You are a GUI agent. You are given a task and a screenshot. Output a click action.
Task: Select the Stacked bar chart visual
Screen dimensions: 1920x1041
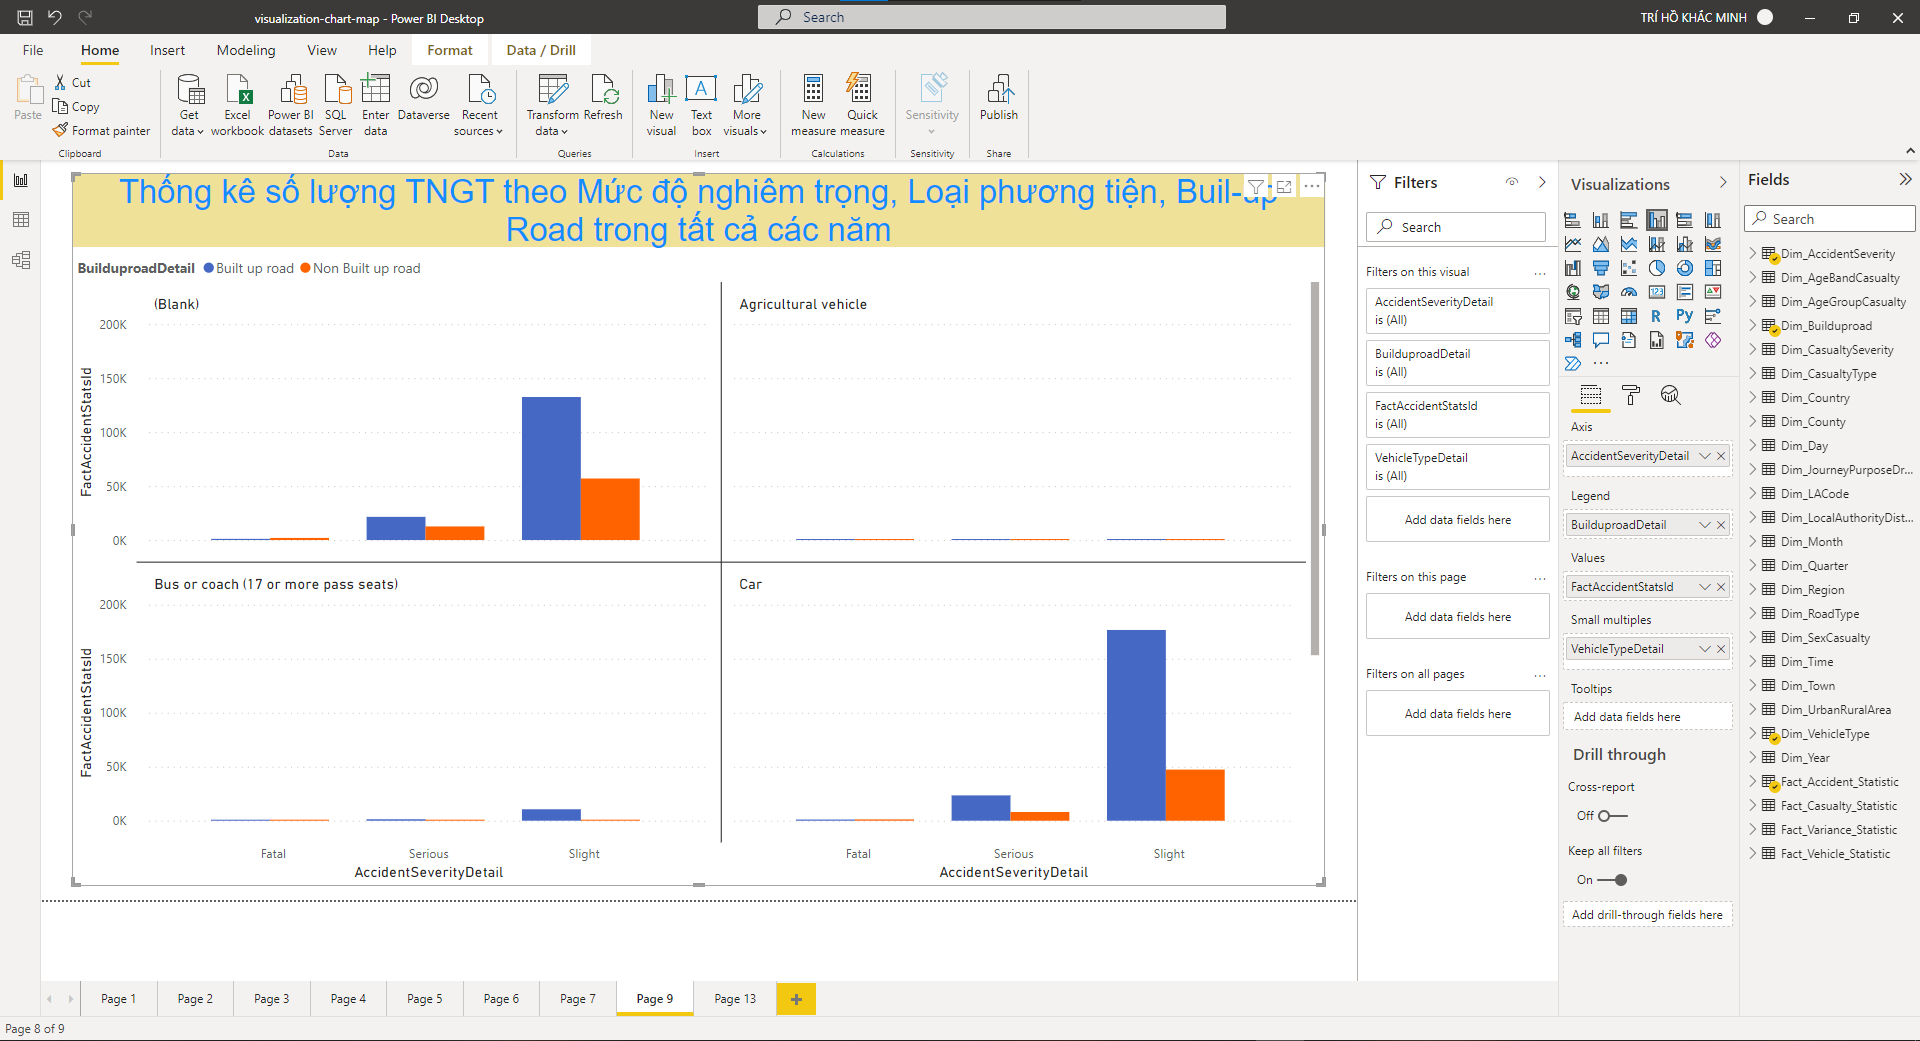pyautogui.click(x=1573, y=220)
